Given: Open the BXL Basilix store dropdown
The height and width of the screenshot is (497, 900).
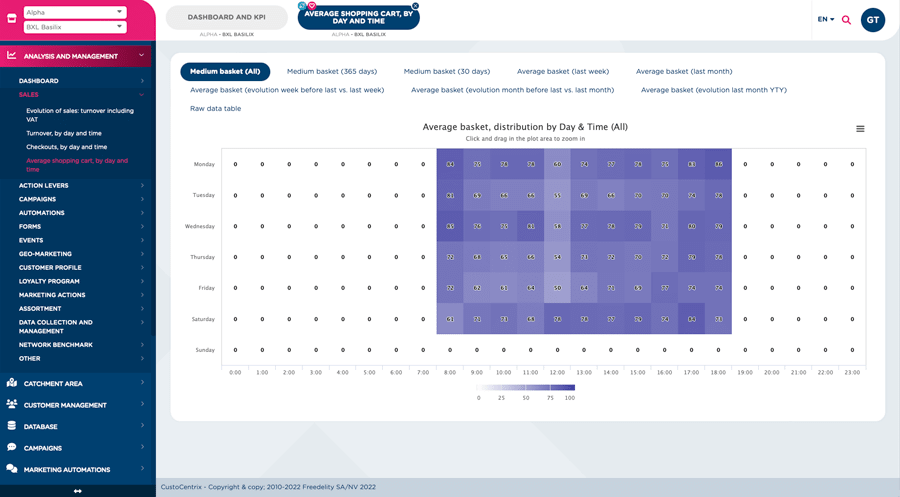Looking at the screenshot, I should pyautogui.click(x=75, y=27).
